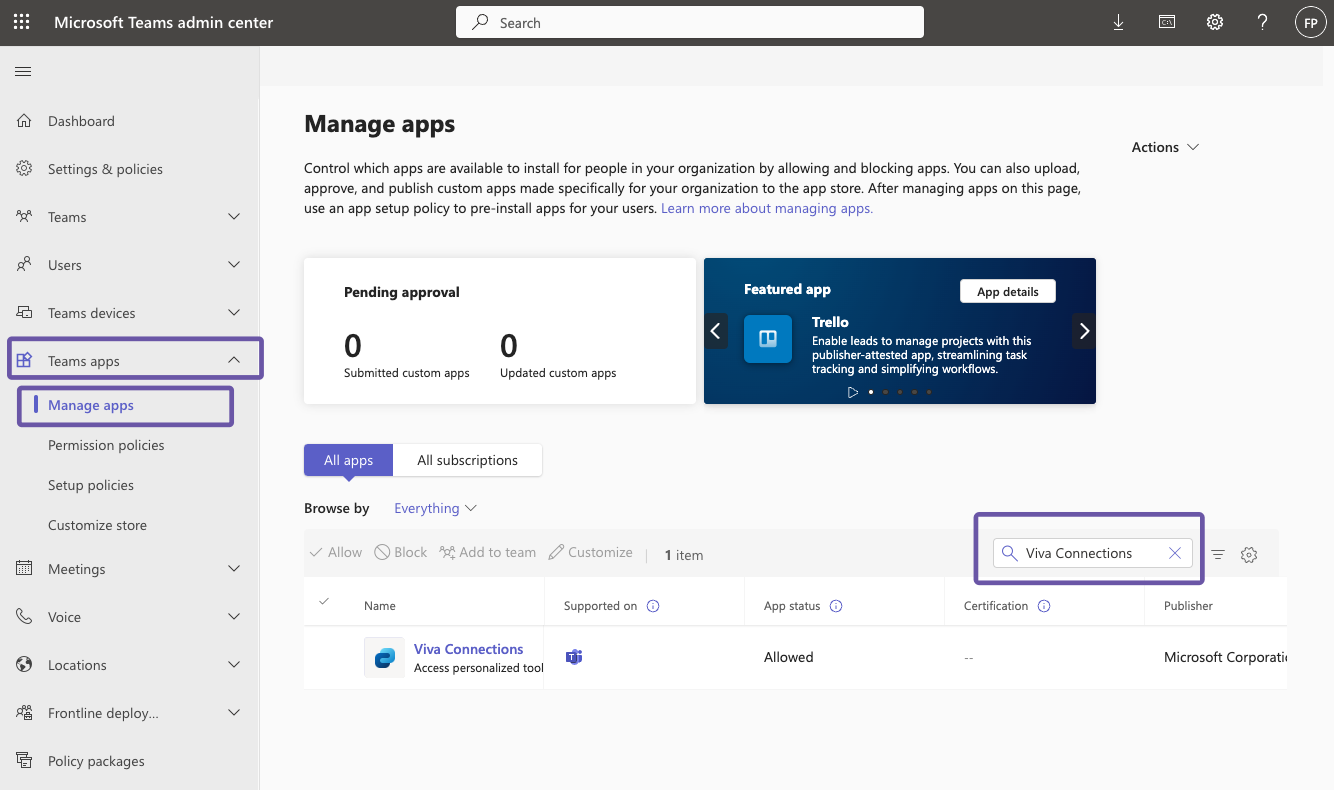Screen dimensions: 1334x790
Task: Open Cloud Shell icon in header
Action: point(1166,22)
